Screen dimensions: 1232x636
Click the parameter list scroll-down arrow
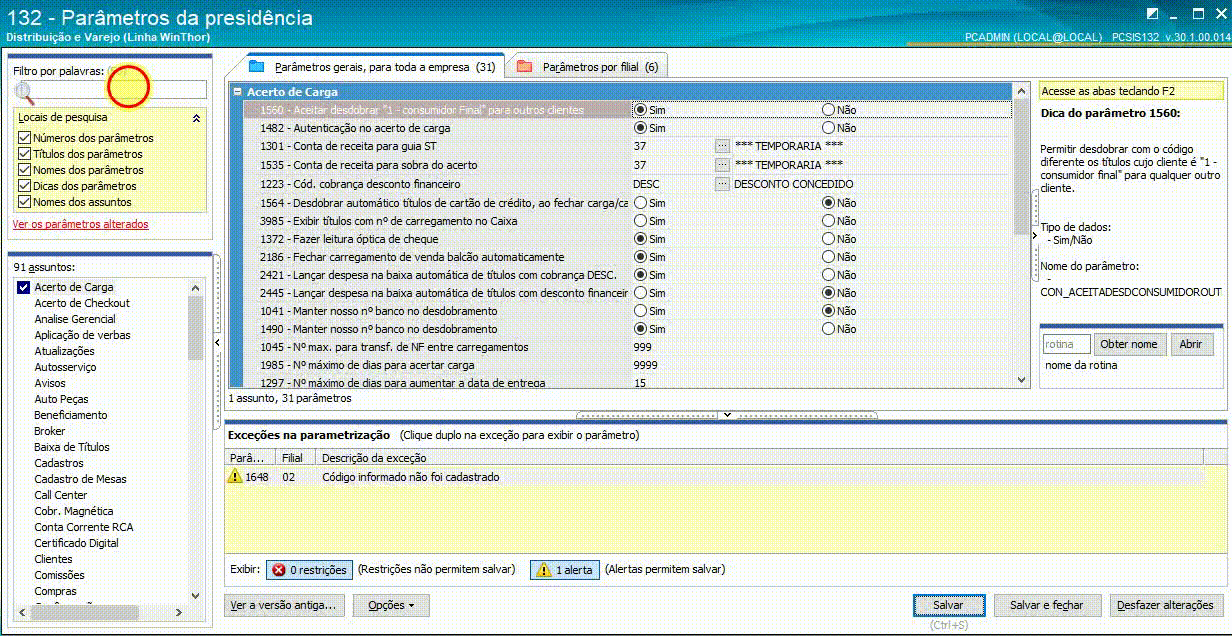(1020, 380)
